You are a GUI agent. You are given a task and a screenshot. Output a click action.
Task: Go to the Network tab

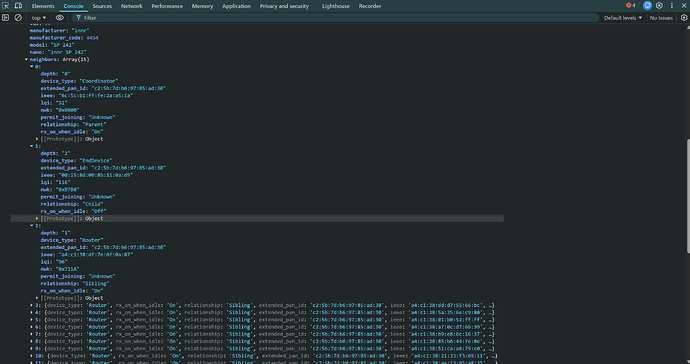click(x=132, y=6)
